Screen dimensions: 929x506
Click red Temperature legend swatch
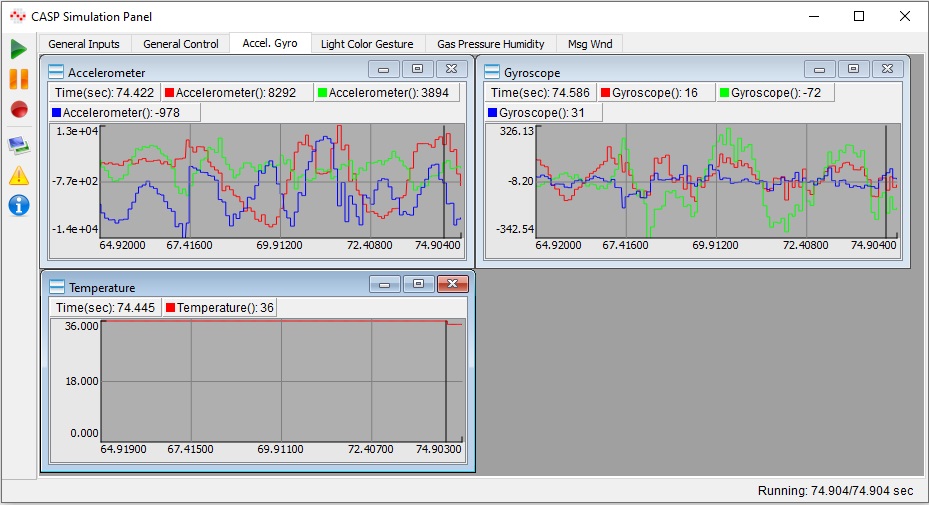[171, 308]
